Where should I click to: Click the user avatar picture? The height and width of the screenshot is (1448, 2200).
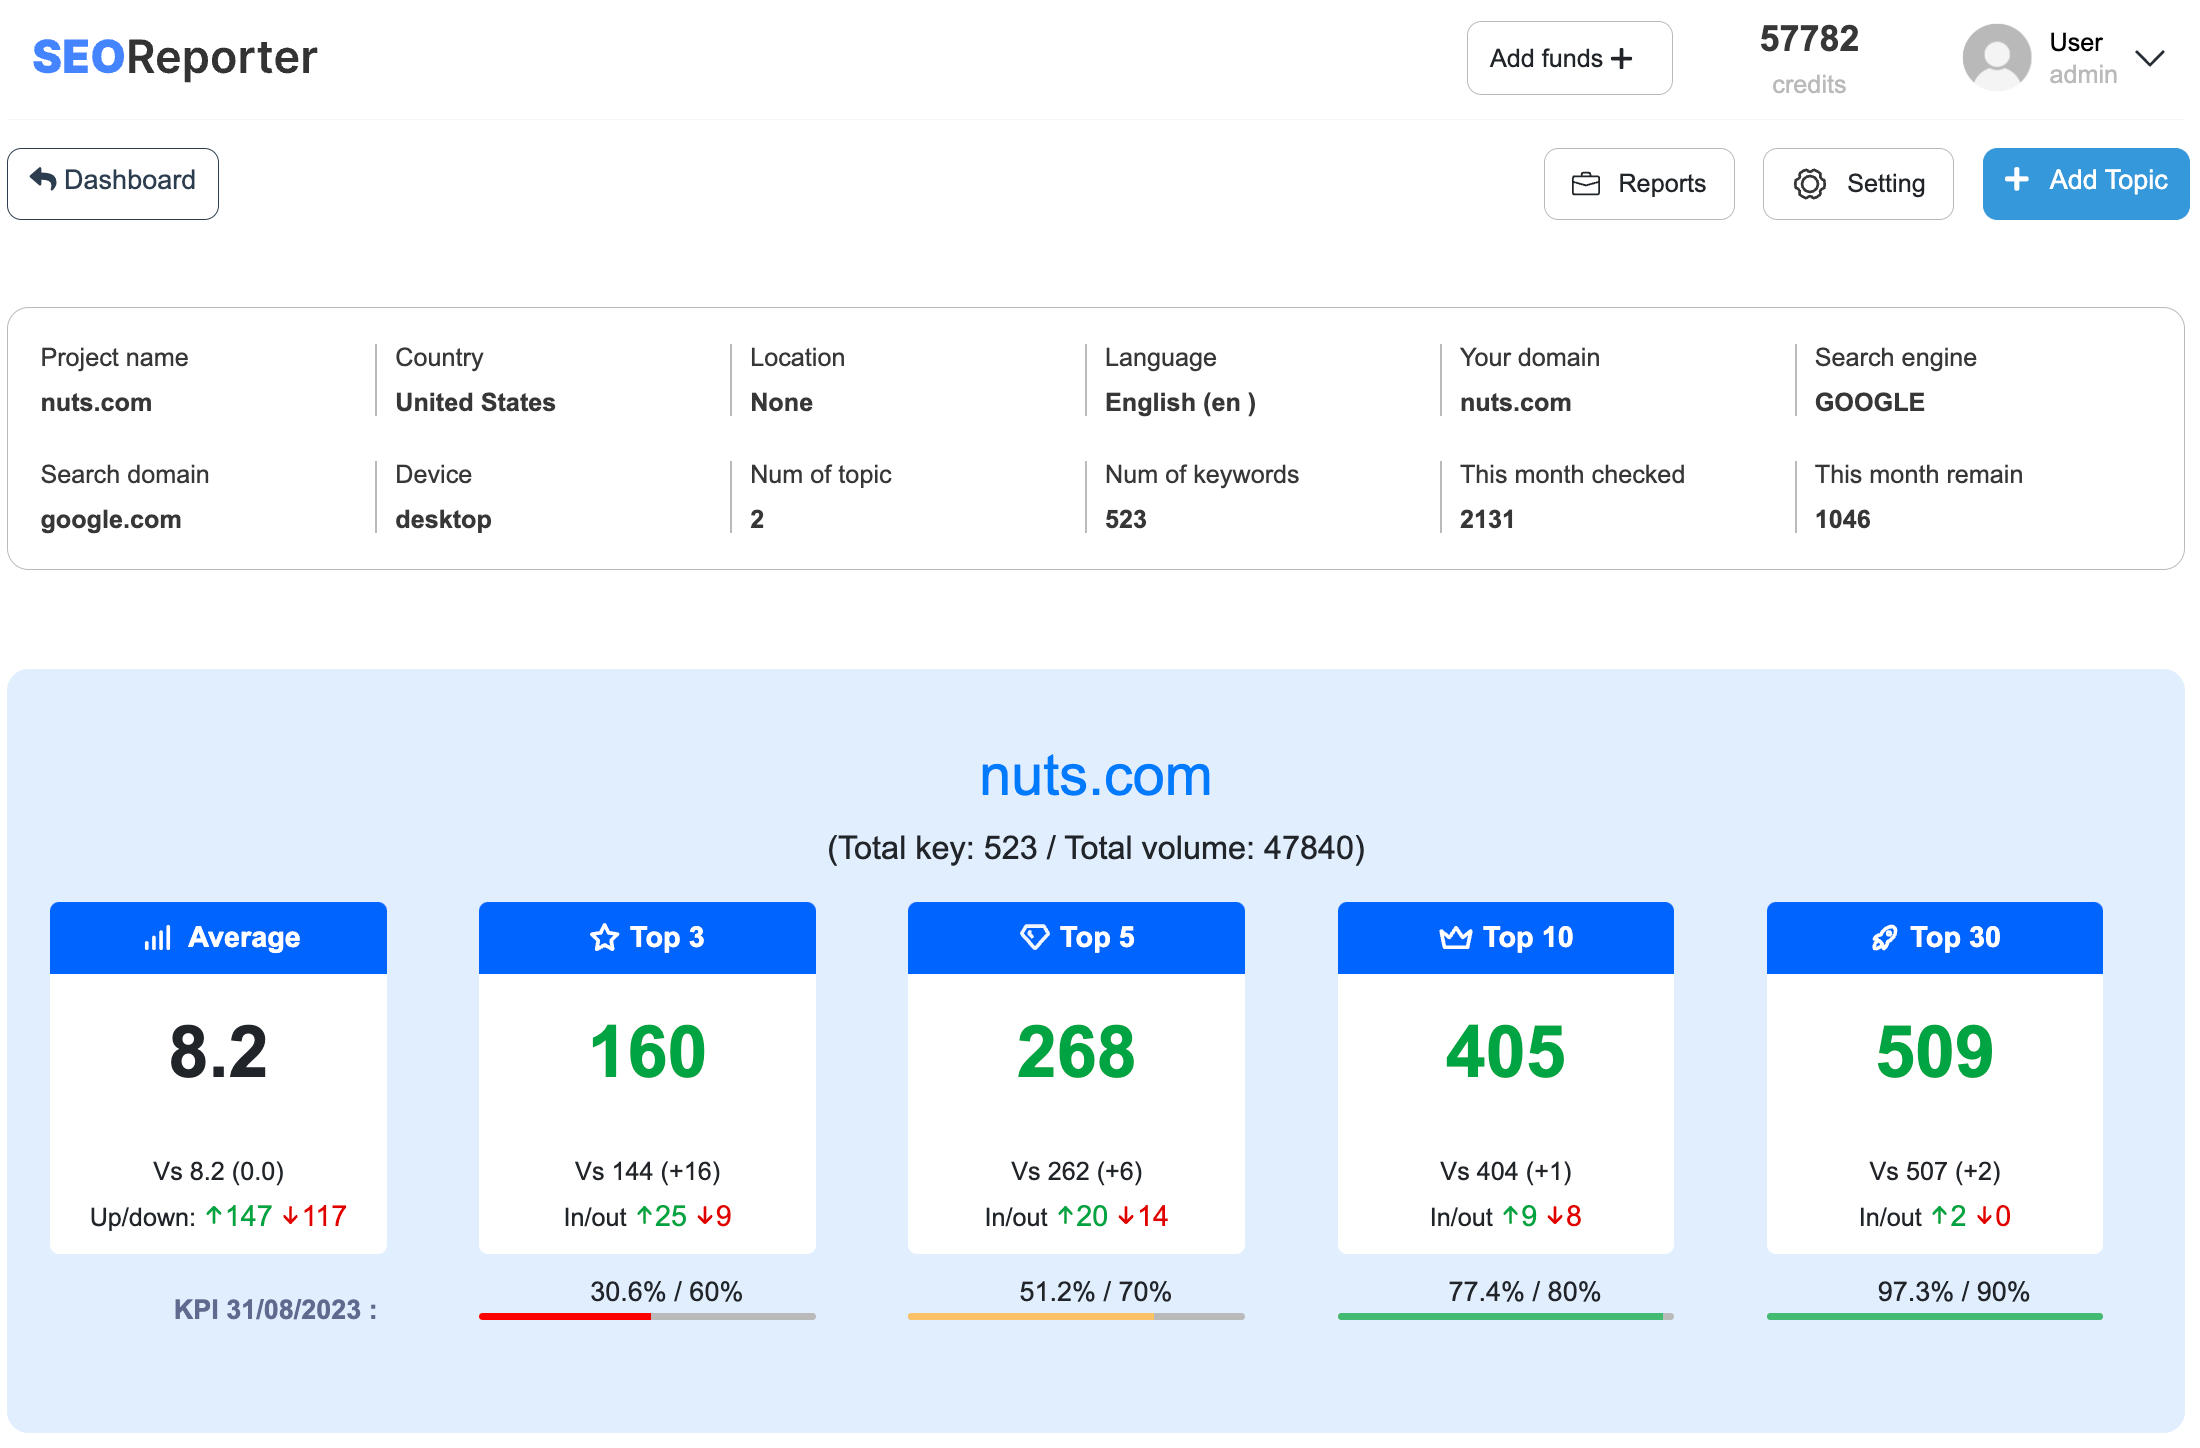click(1996, 58)
